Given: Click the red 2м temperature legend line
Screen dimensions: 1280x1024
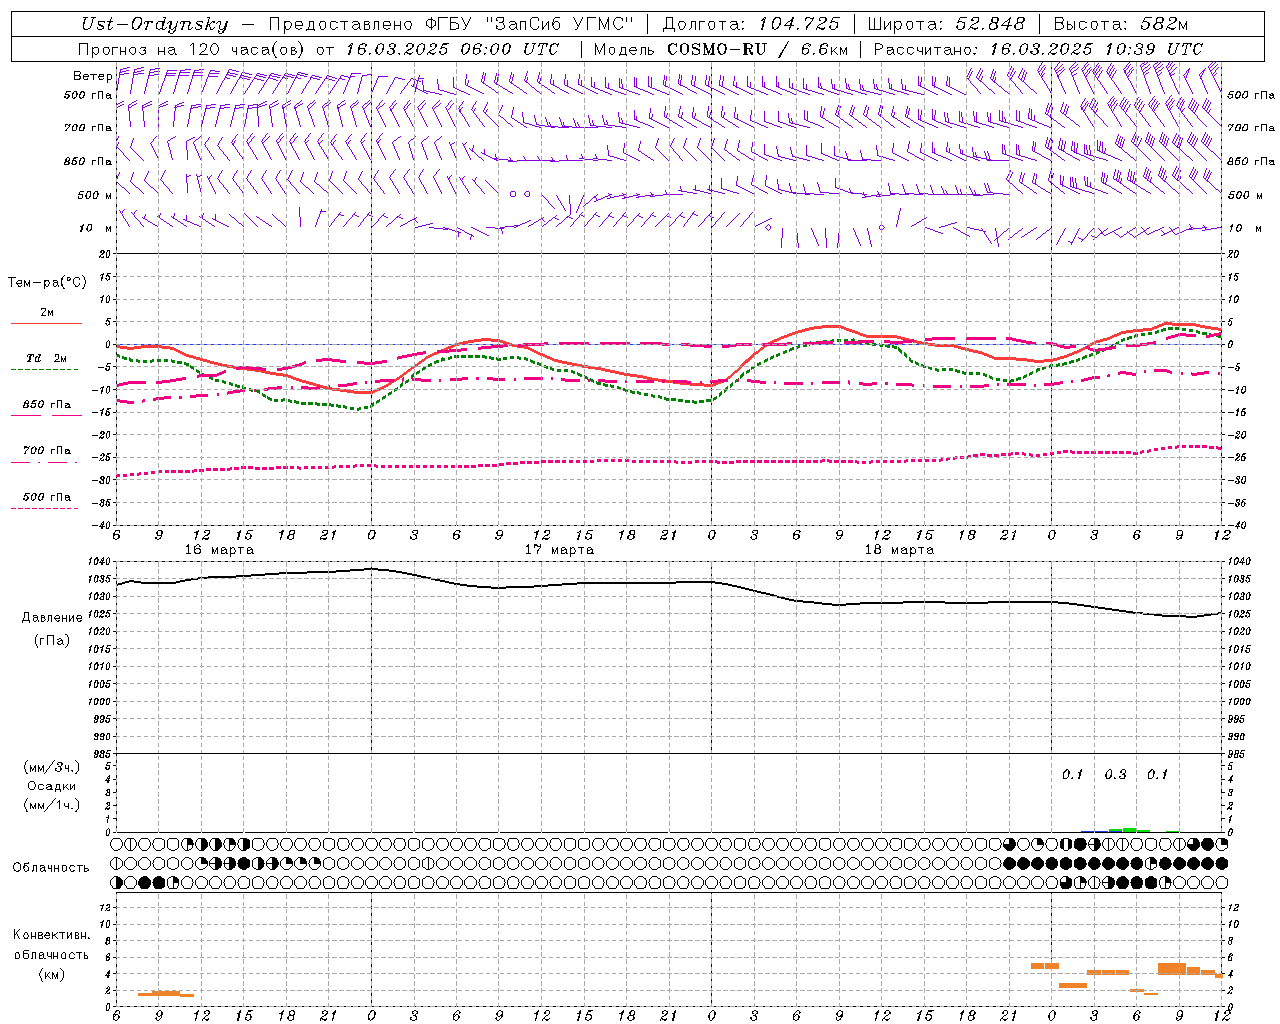Looking at the screenshot, I should tap(46, 323).
